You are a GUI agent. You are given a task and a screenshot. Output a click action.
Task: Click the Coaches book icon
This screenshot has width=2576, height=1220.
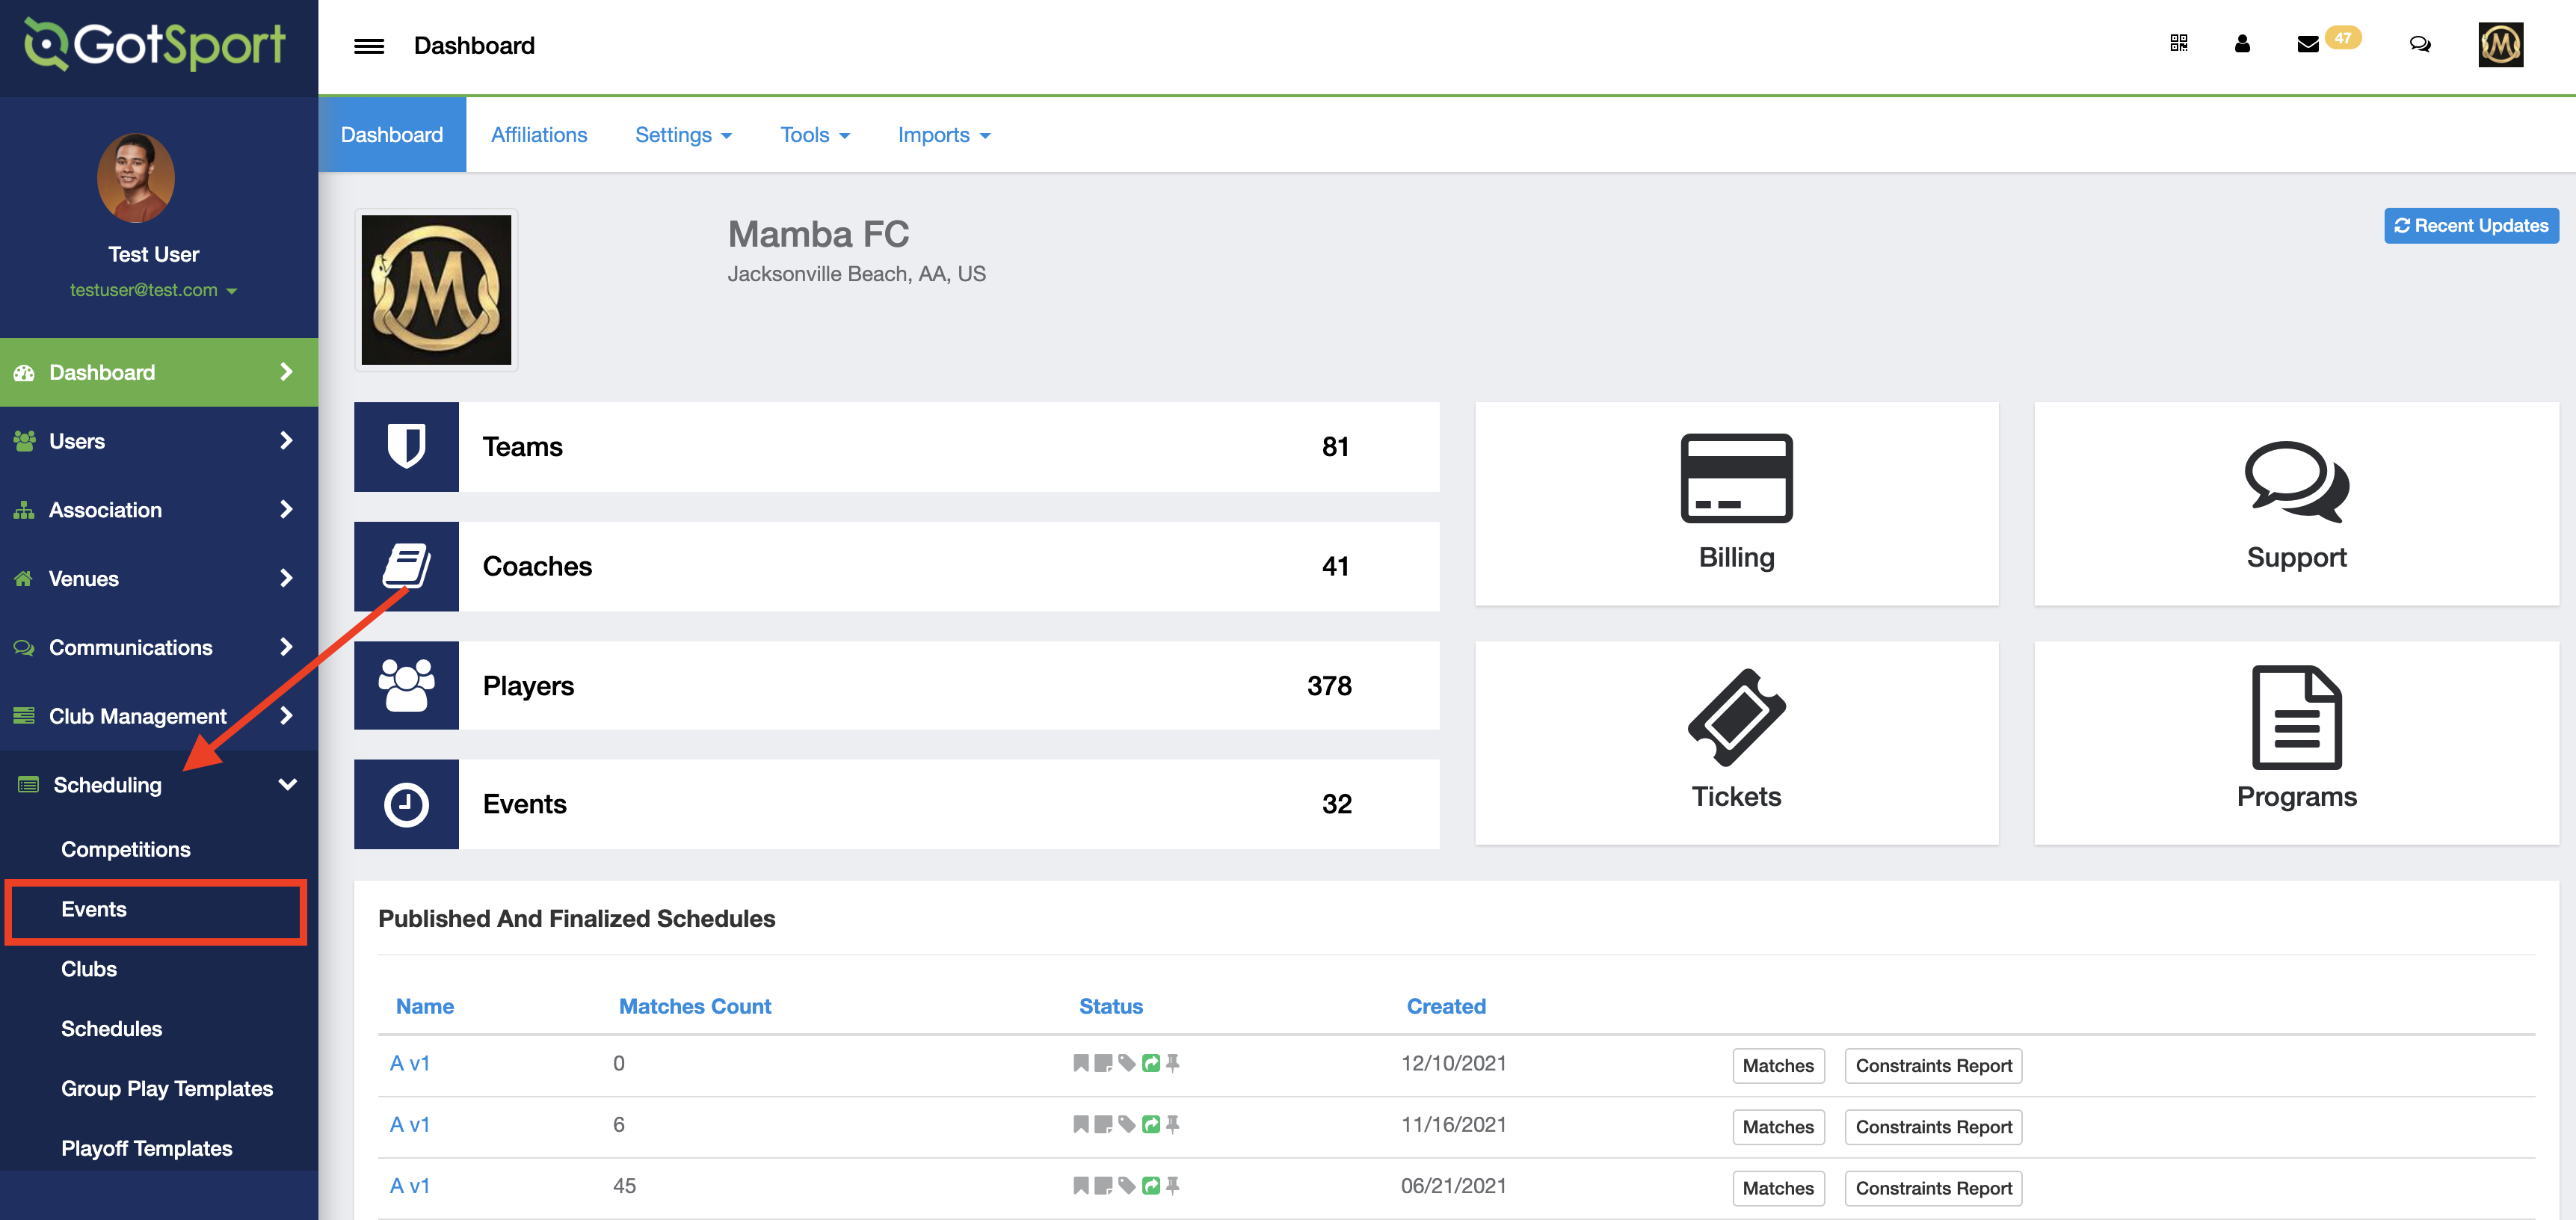[x=406, y=566]
